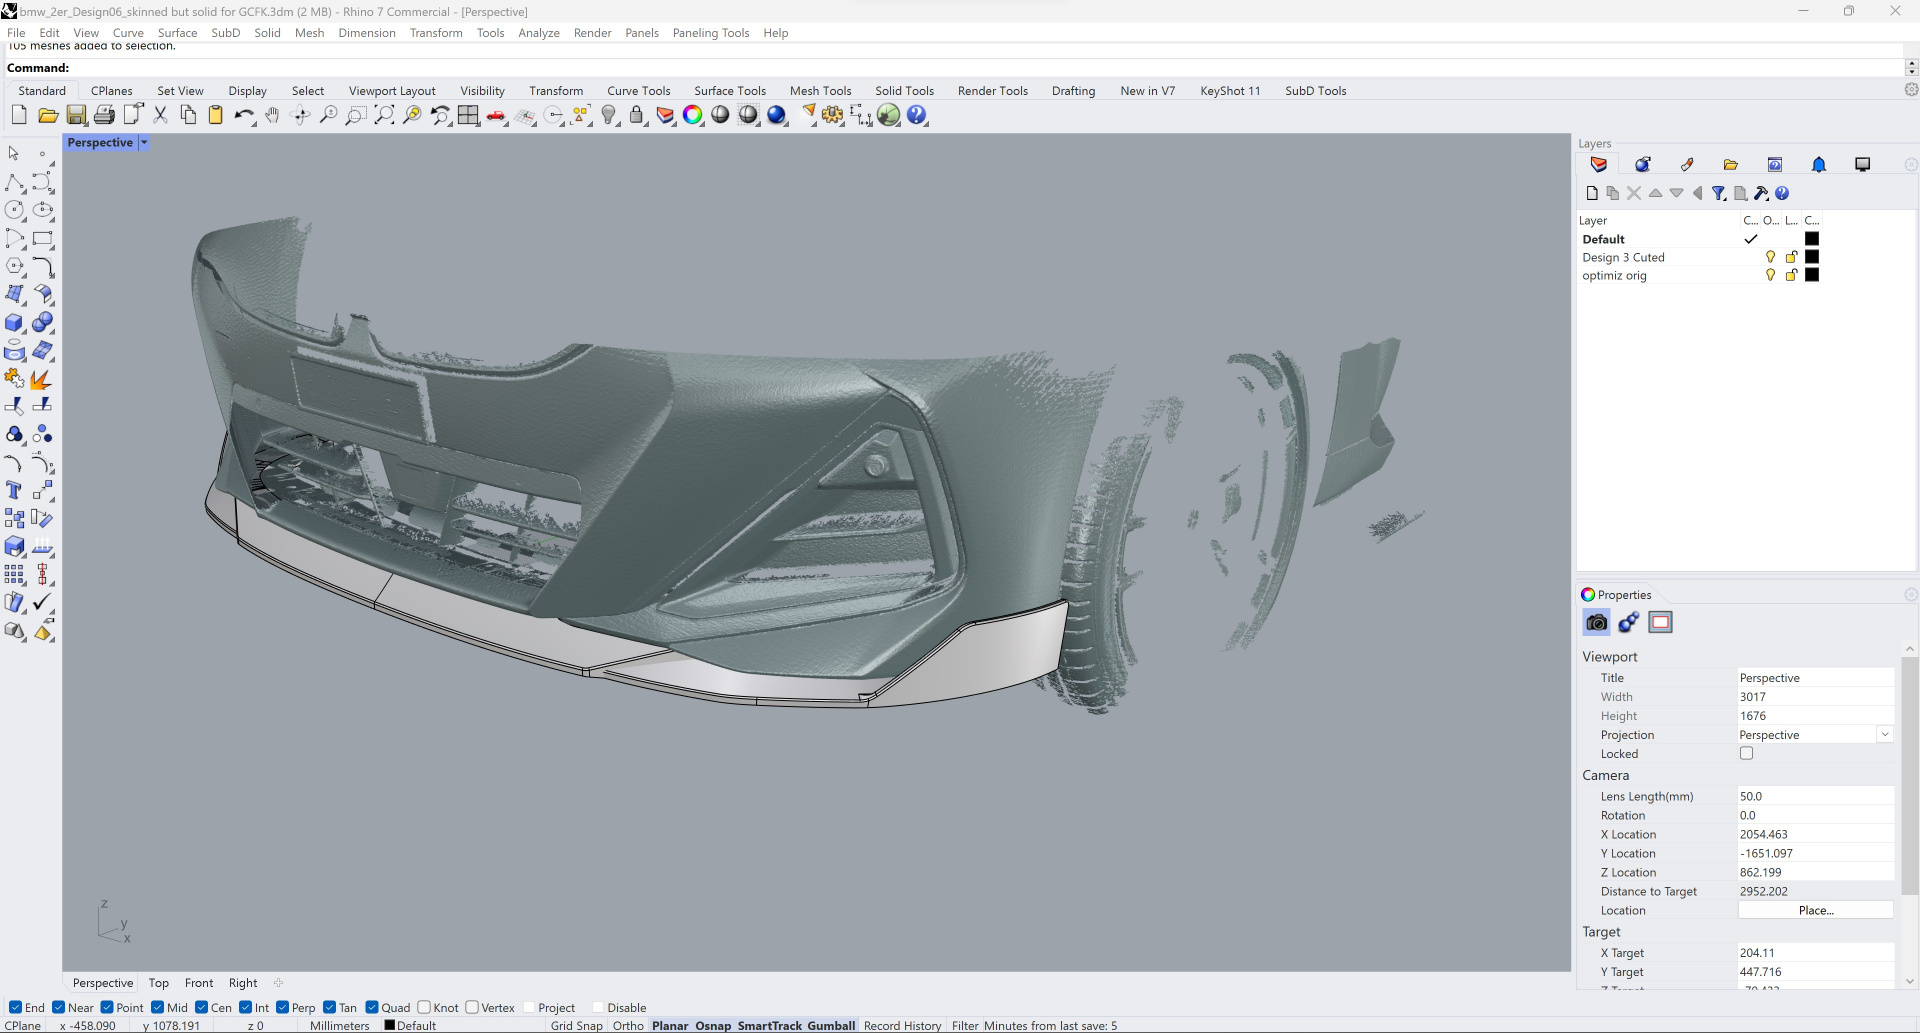Enable the Locked viewport checkbox
This screenshot has height=1033, width=1920.
1746,754
